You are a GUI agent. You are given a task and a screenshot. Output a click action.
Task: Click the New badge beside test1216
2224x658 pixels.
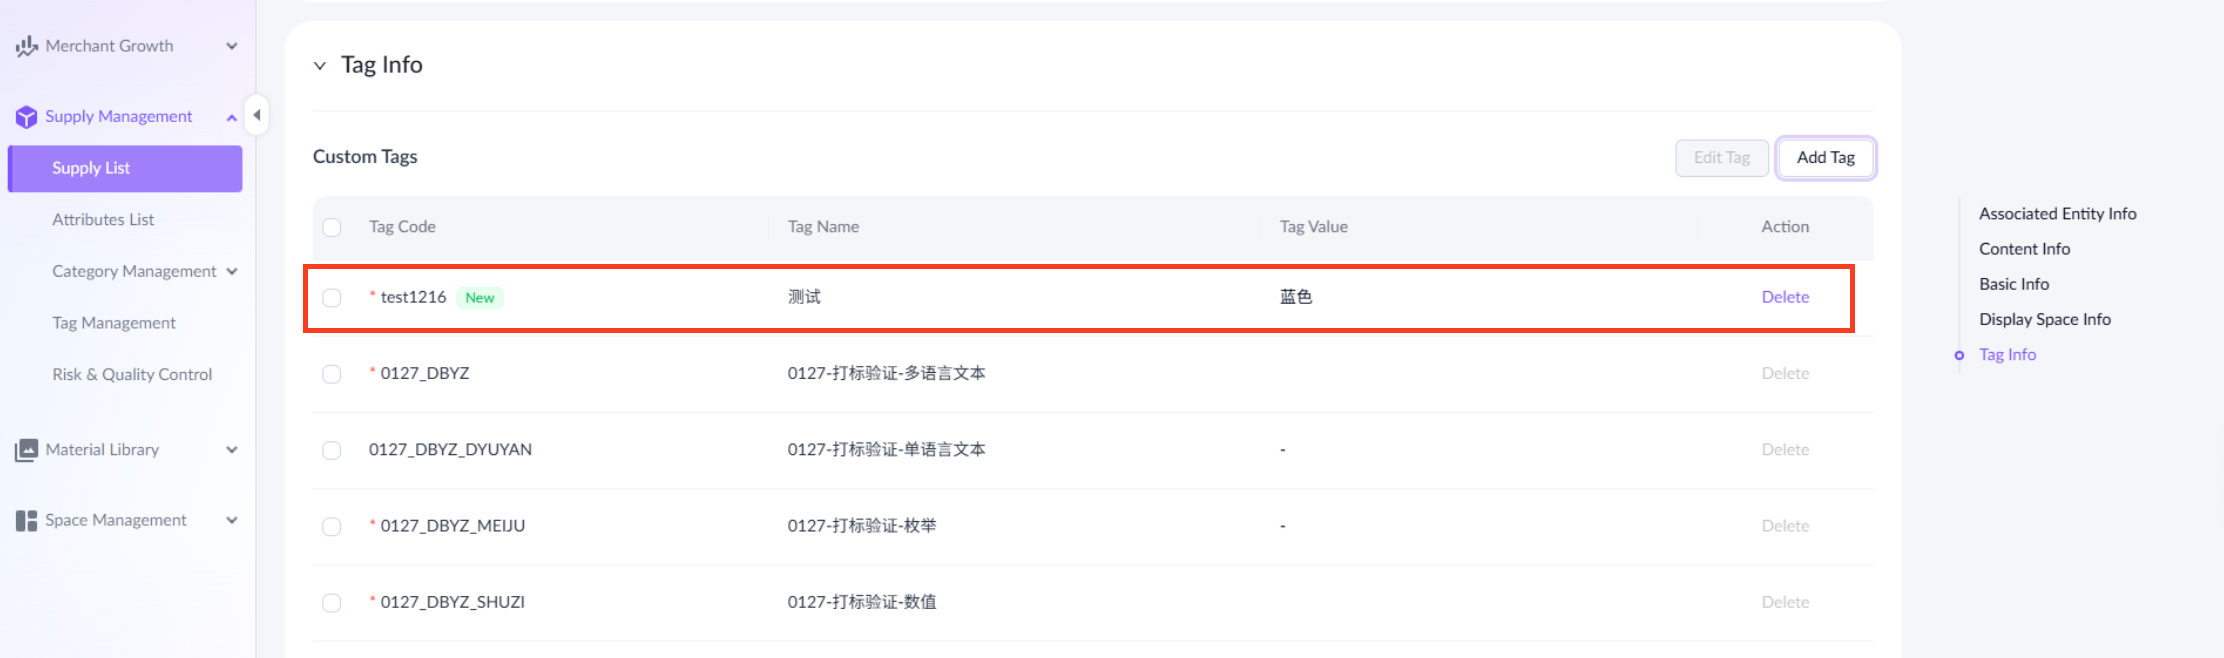coord(480,297)
